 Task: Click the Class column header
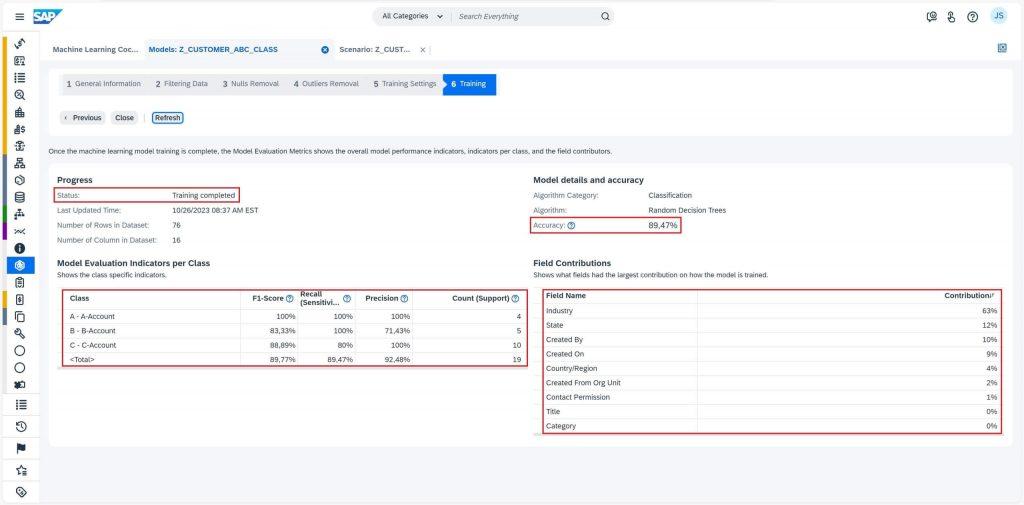click(x=80, y=299)
